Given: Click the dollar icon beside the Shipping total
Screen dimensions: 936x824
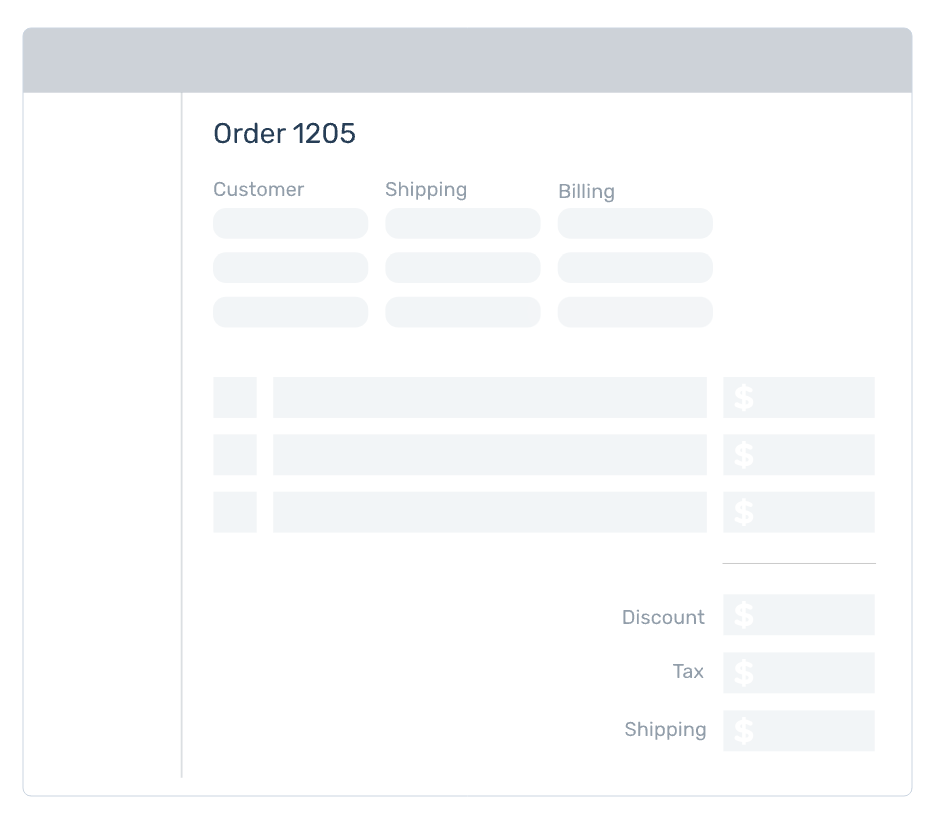Looking at the screenshot, I should (x=743, y=730).
